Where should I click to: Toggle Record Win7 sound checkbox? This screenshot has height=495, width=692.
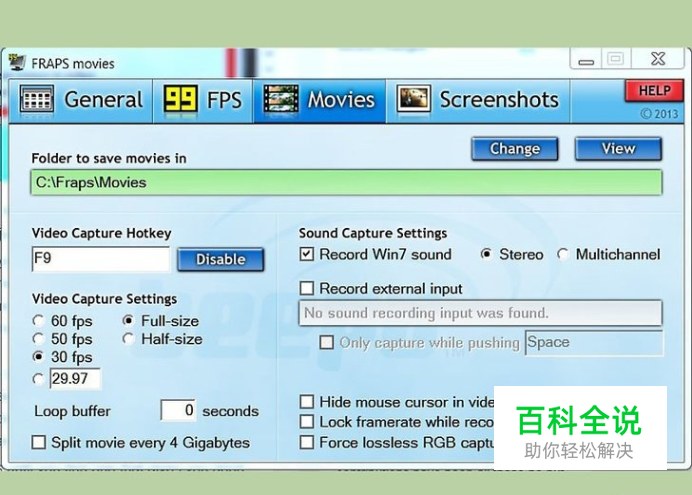pyautogui.click(x=307, y=254)
